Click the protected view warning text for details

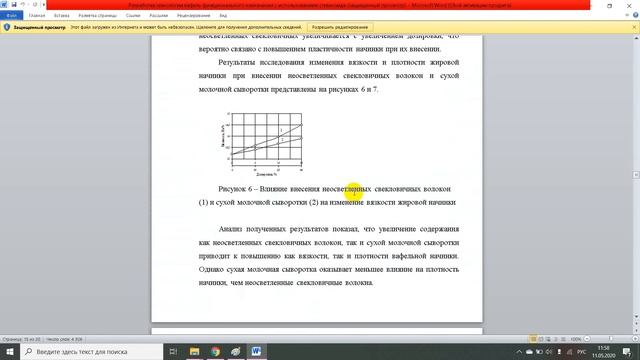coord(186,27)
